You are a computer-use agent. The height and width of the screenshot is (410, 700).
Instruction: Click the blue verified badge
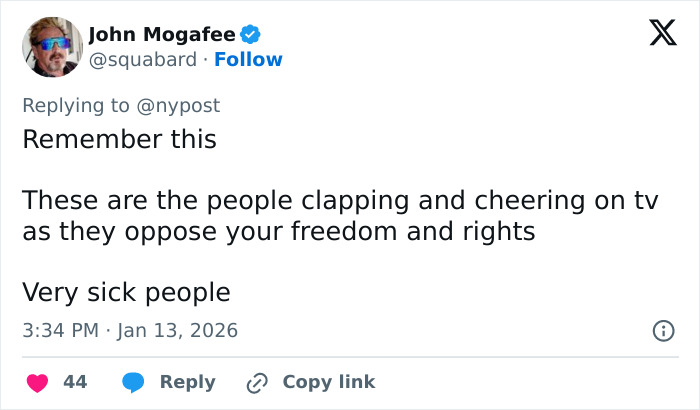(250, 35)
